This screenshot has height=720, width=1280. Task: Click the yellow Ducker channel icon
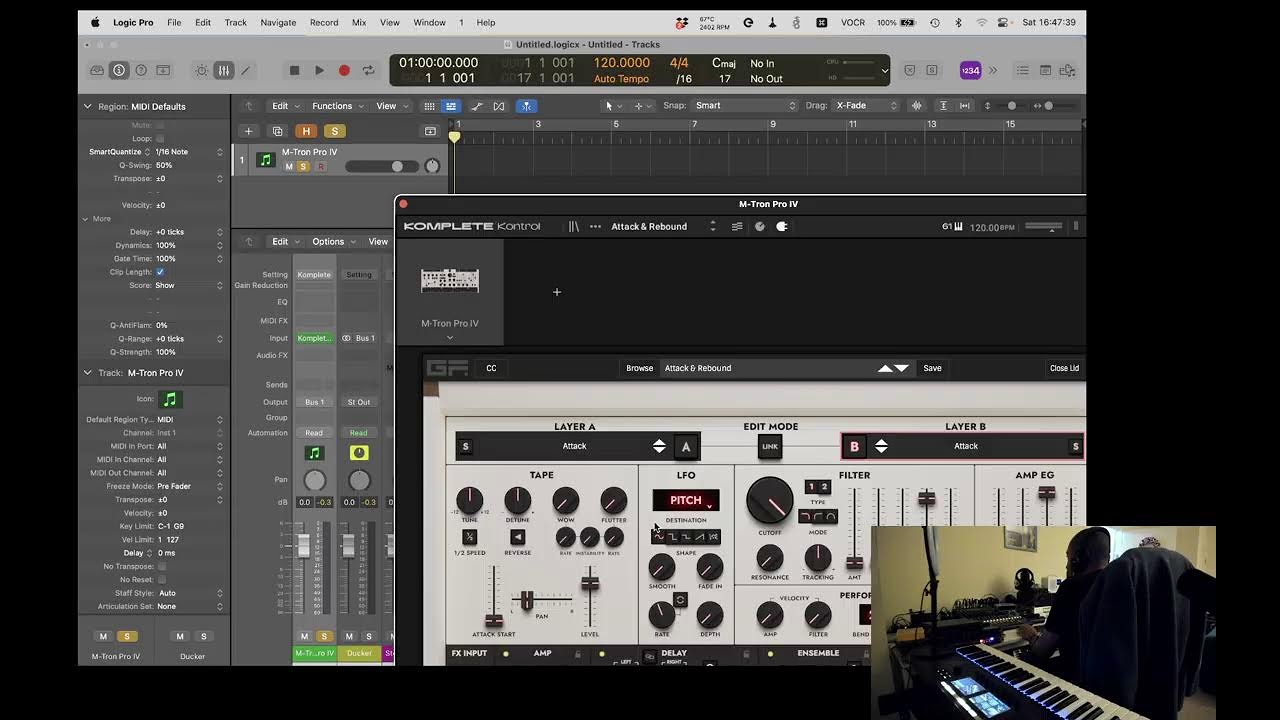coord(359,453)
